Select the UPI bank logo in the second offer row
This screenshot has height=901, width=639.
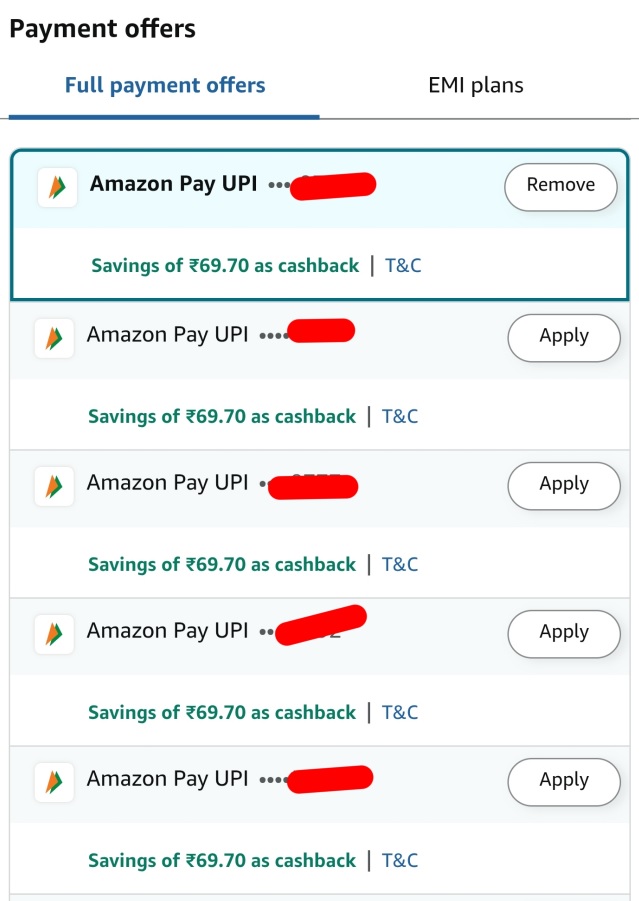click(x=54, y=337)
